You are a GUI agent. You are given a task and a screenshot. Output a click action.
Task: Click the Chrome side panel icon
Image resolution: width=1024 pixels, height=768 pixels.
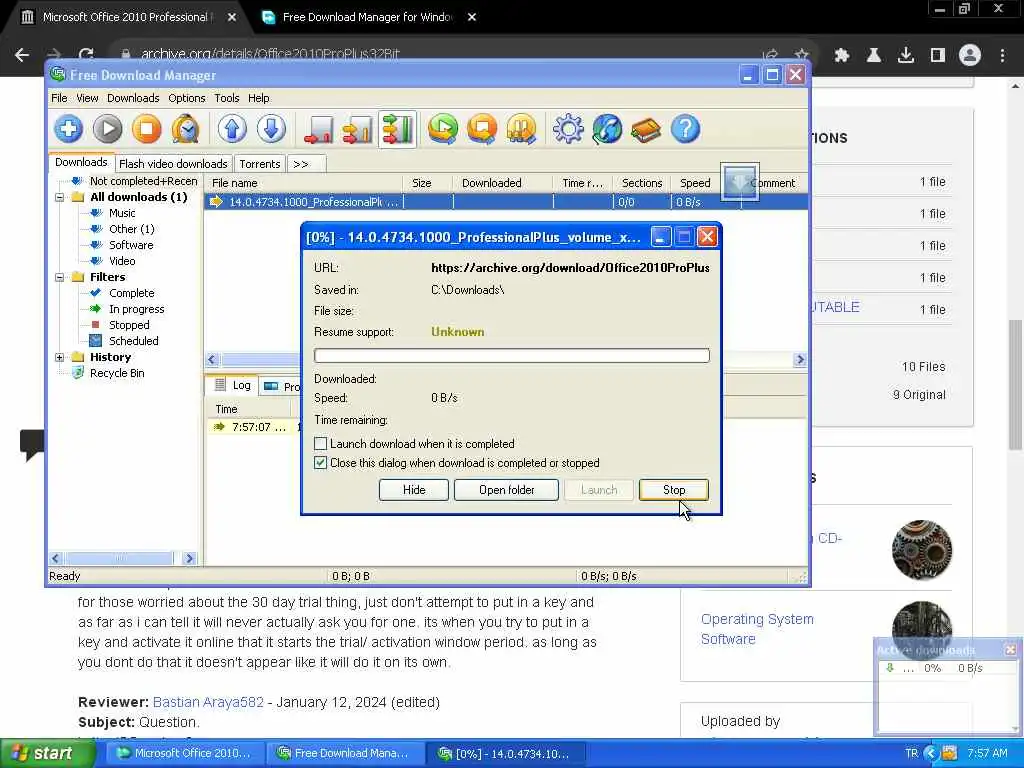point(938,55)
